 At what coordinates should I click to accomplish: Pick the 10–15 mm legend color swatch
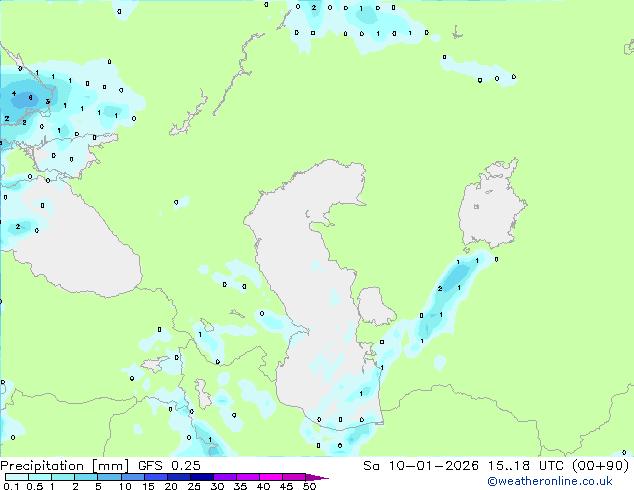coord(132,477)
